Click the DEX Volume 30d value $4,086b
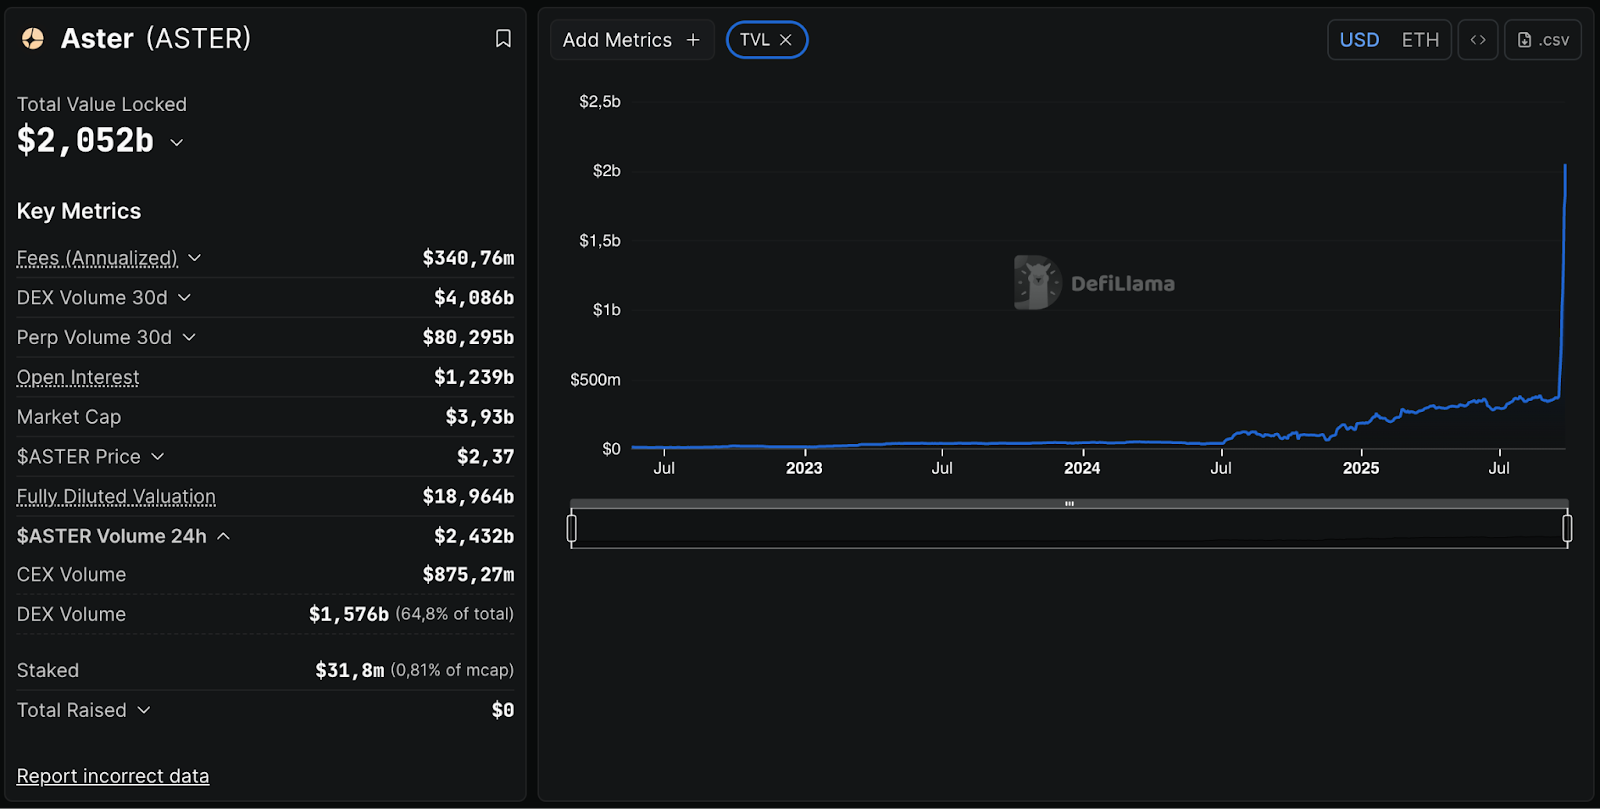 (x=474, y=298)
